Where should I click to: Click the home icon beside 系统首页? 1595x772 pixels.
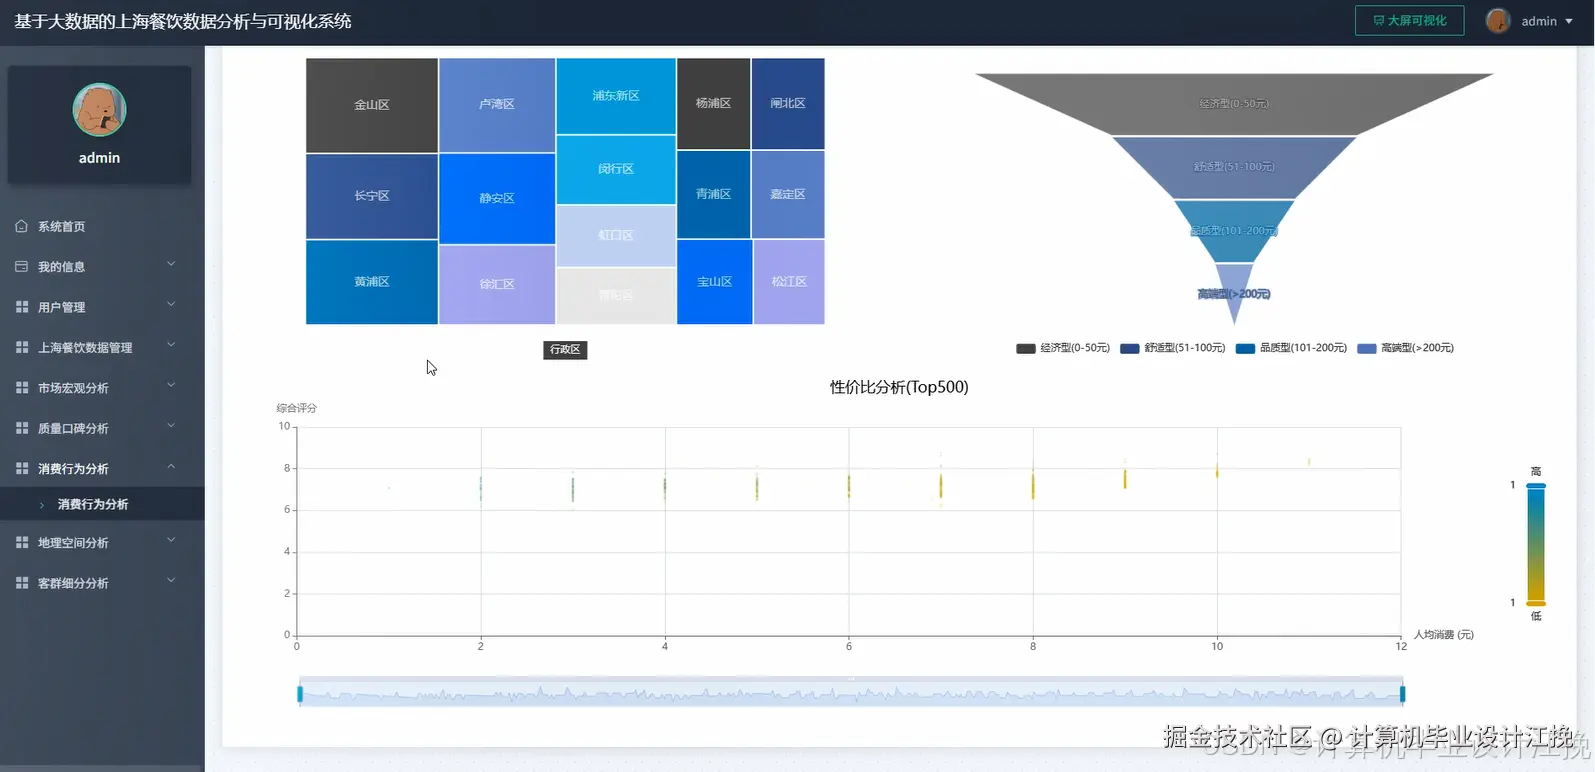click(22, 226)
